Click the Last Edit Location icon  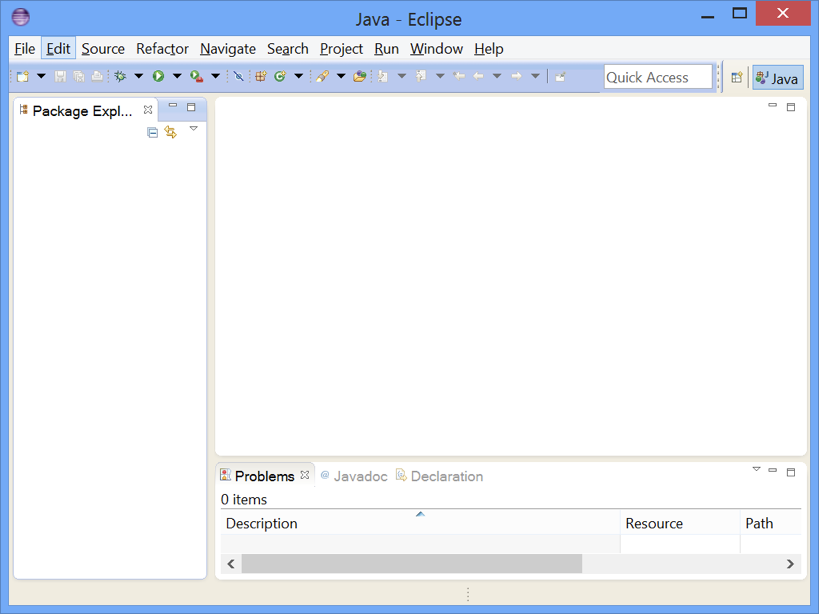(459, 77)
